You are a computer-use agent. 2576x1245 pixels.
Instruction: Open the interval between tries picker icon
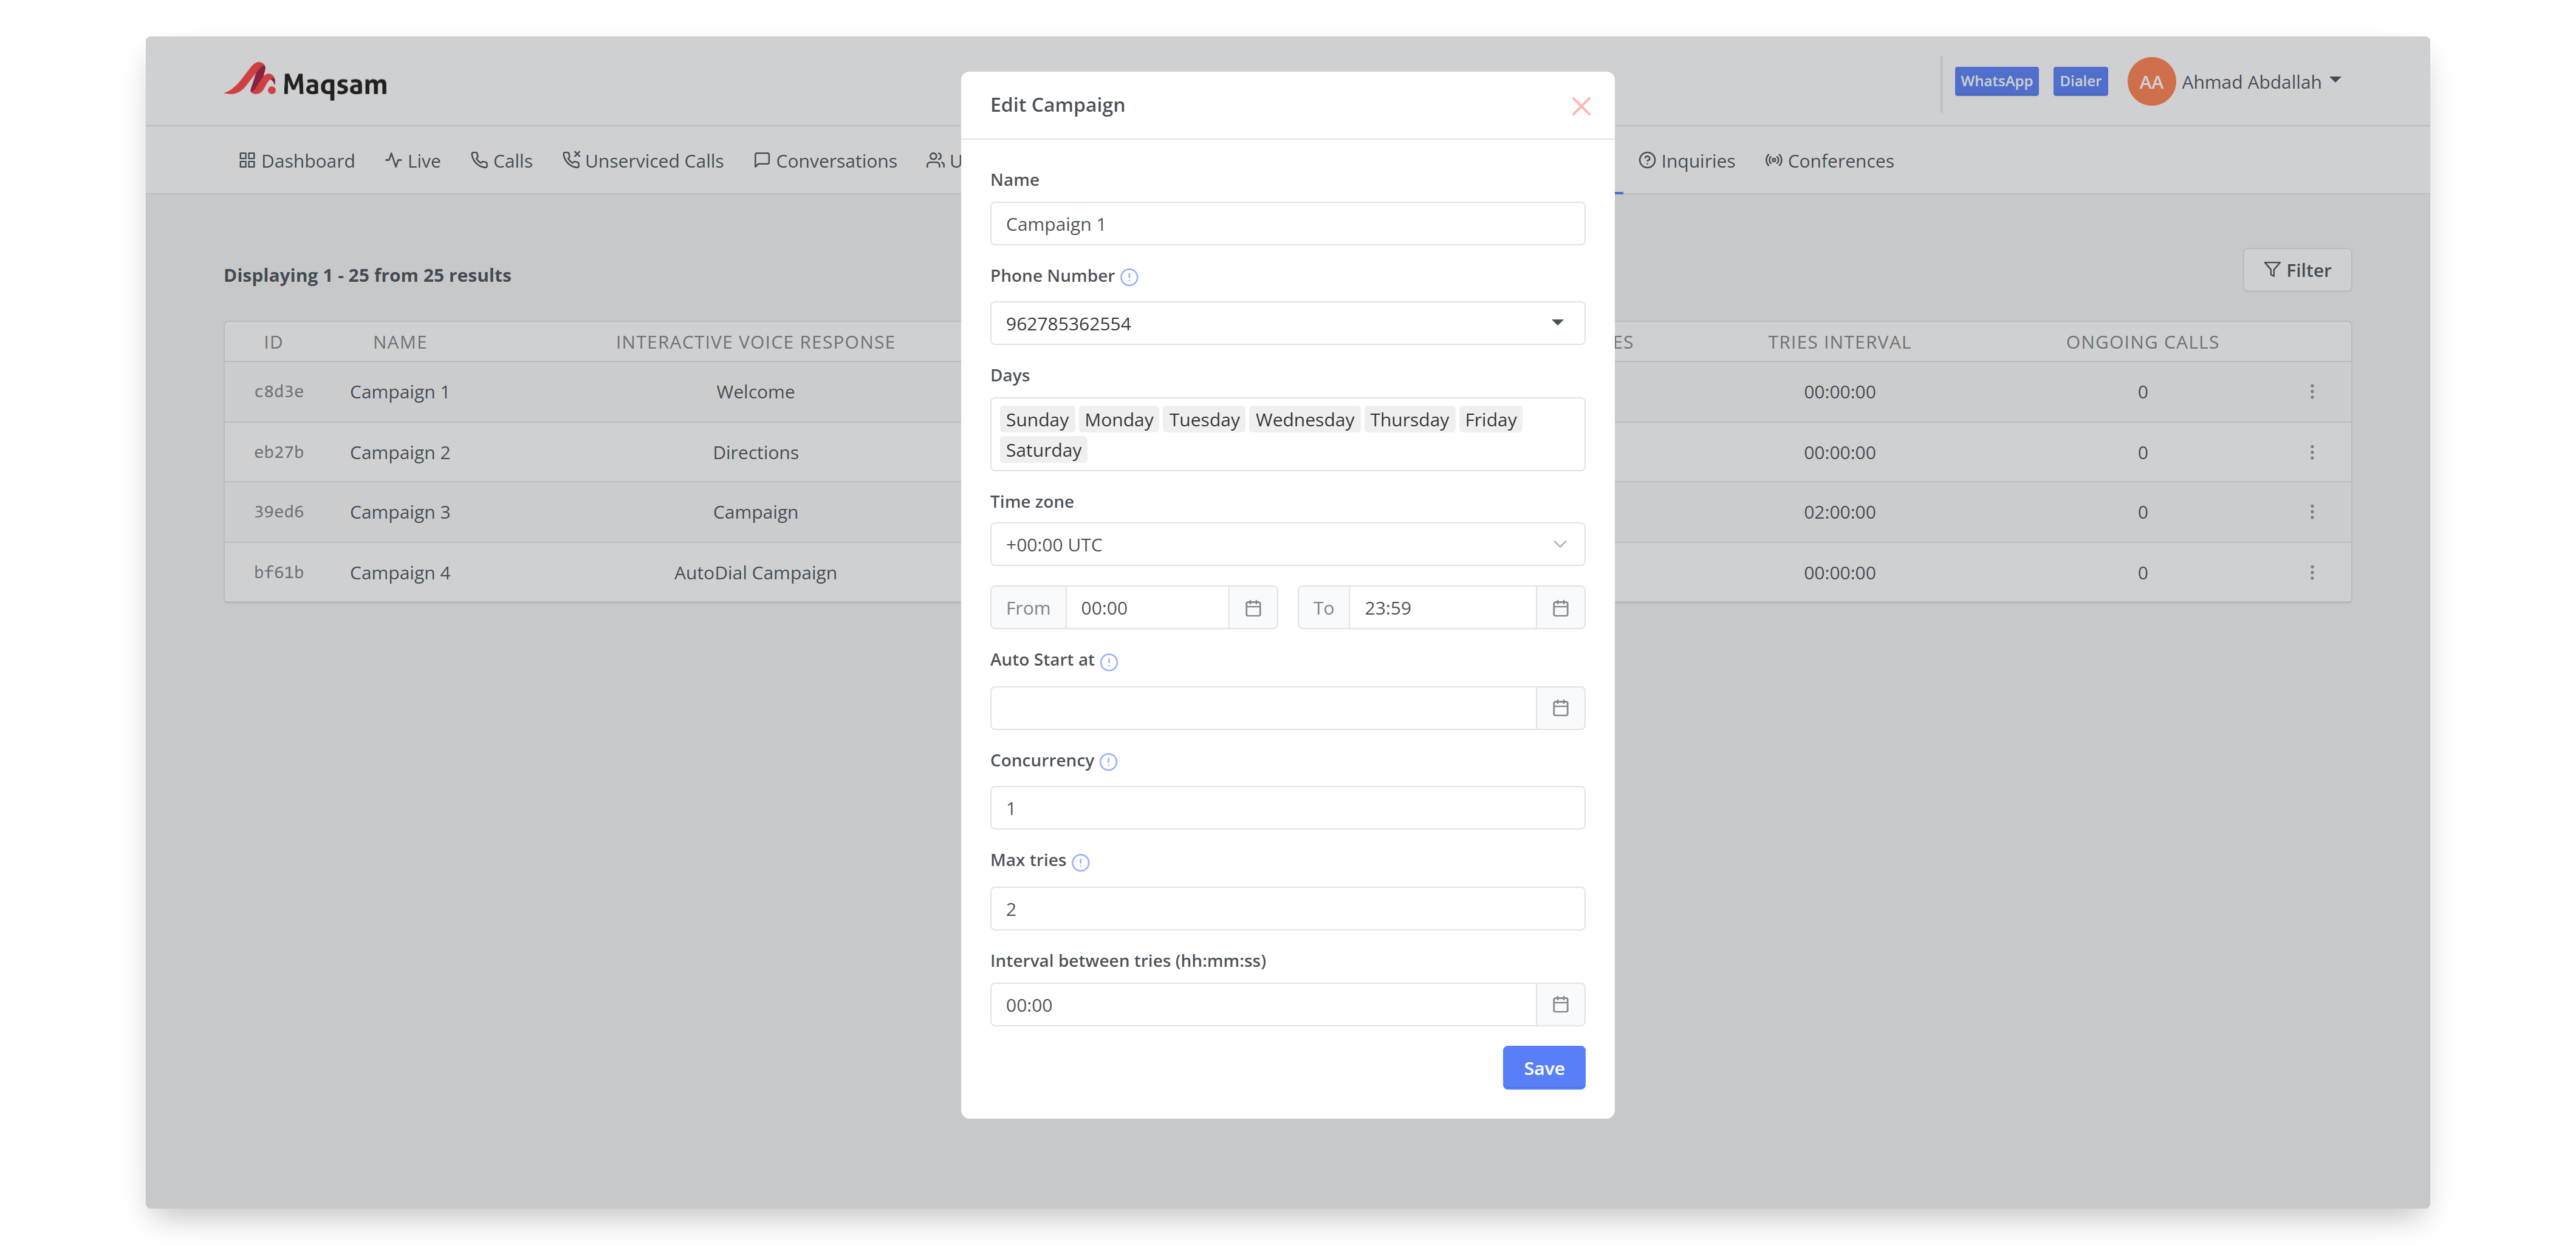tap(1560, 1004)
